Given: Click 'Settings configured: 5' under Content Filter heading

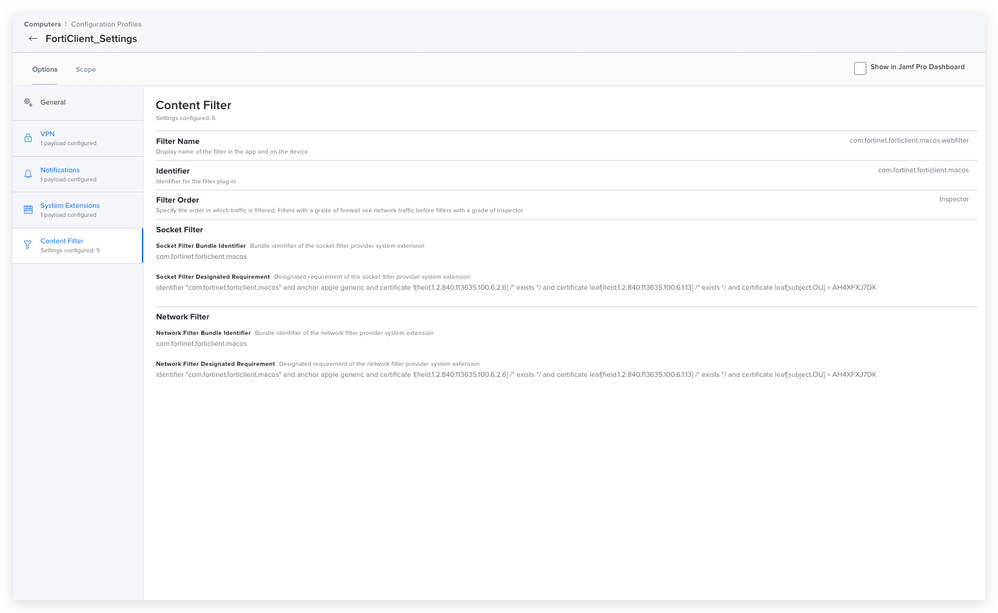Looking at the screenshot, I should point(186,118).
